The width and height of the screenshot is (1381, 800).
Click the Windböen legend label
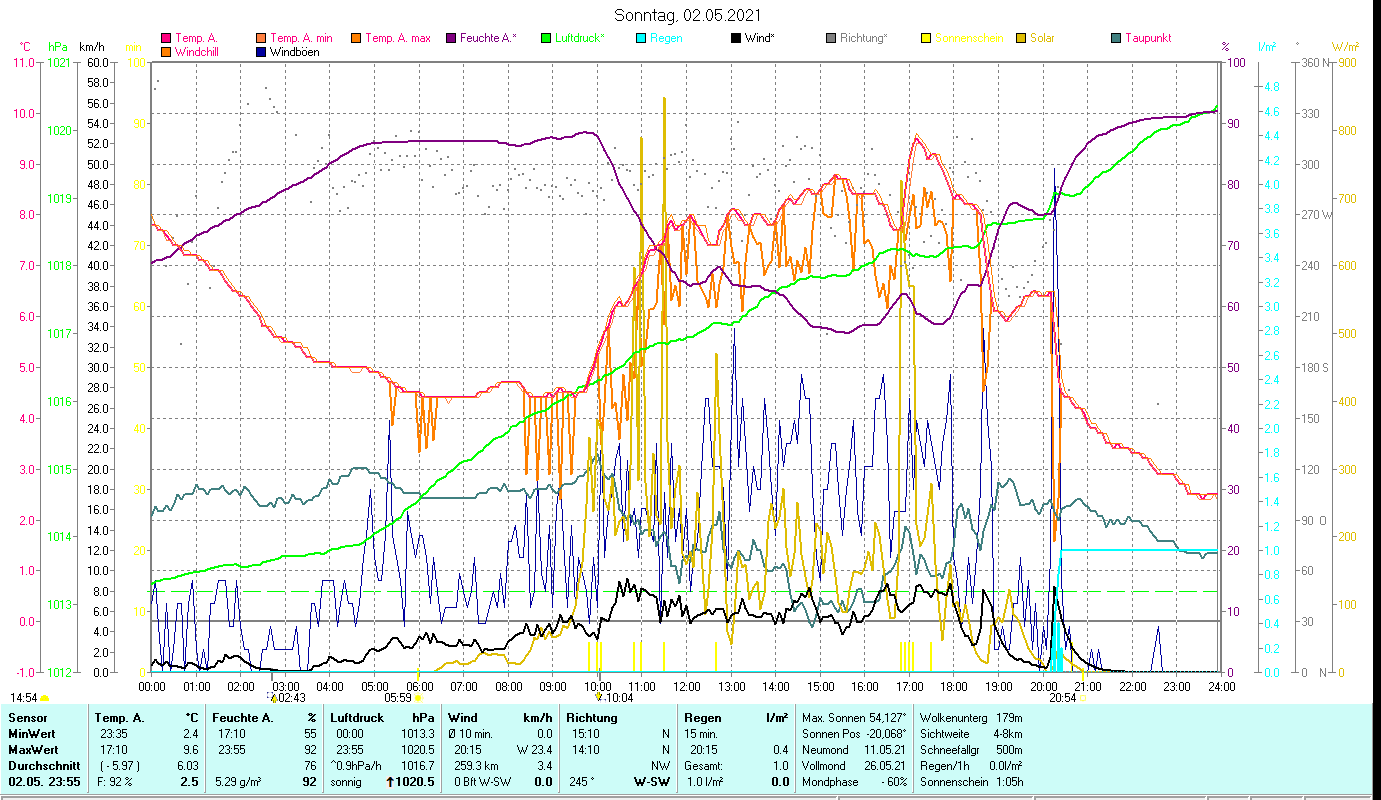click(295, 52)
